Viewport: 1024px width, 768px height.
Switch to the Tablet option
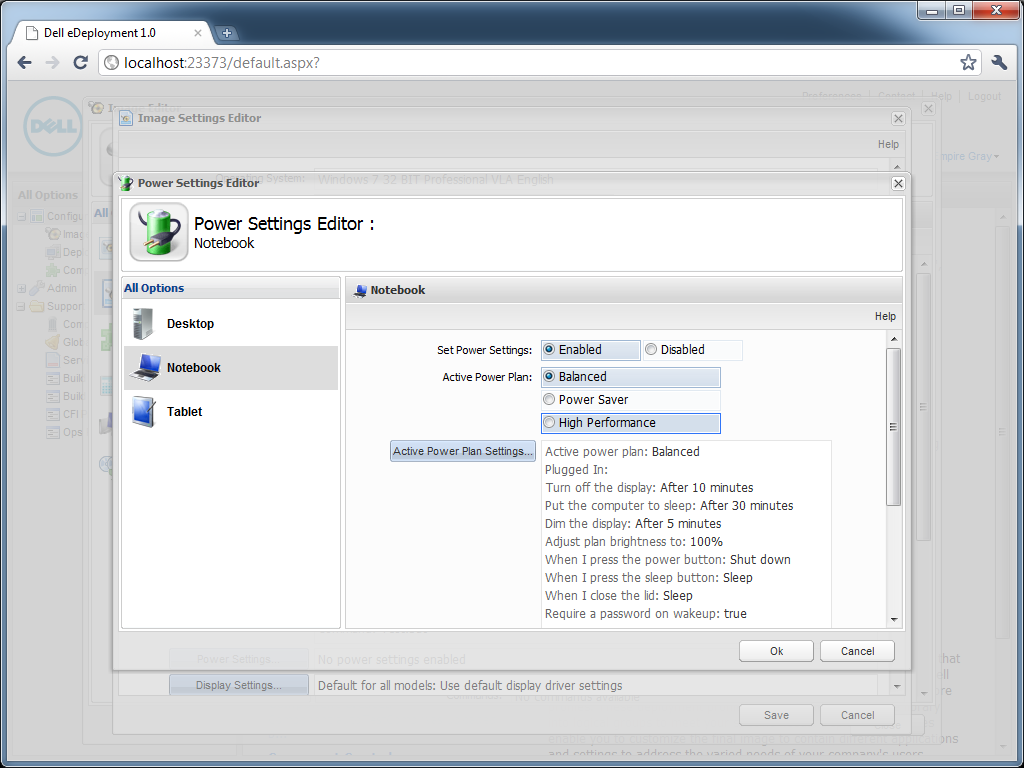[x=231, y=412]
